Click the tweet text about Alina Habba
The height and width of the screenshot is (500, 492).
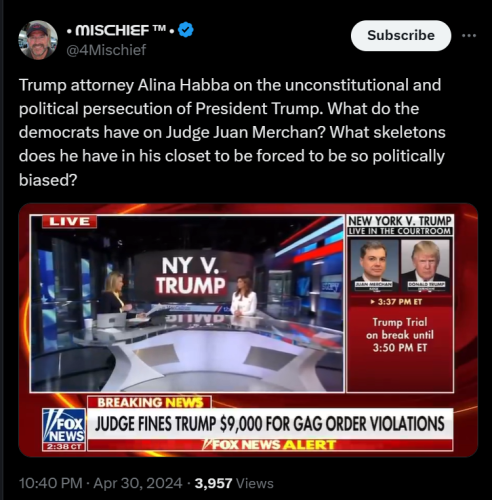232,132
